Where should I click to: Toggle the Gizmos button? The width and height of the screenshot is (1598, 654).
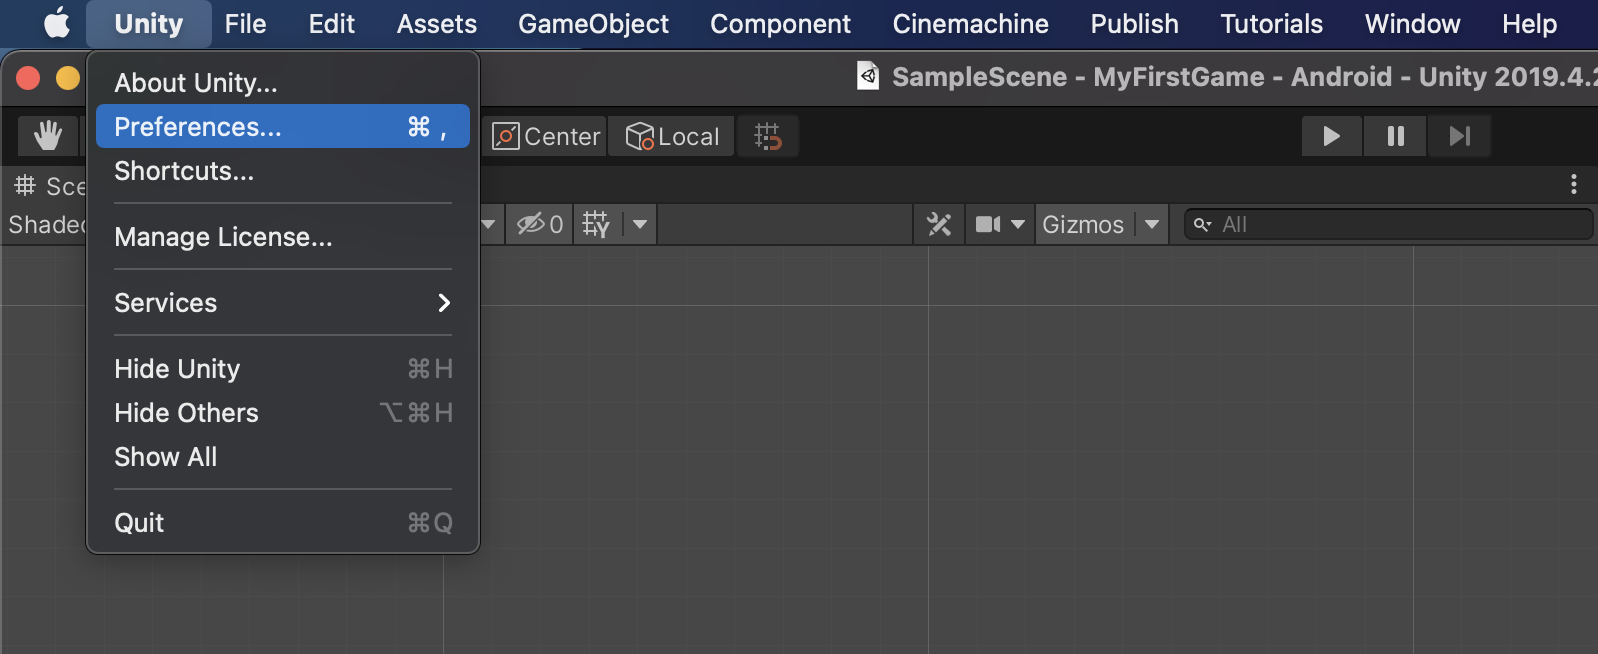click(x=1084, y=224)
